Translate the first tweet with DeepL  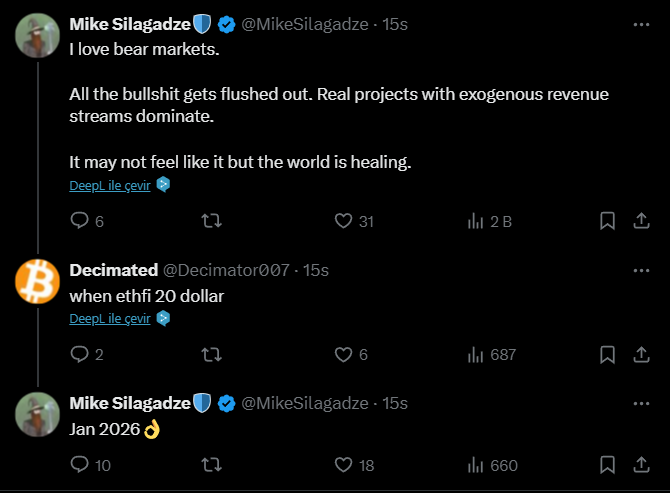click(110, 185)
